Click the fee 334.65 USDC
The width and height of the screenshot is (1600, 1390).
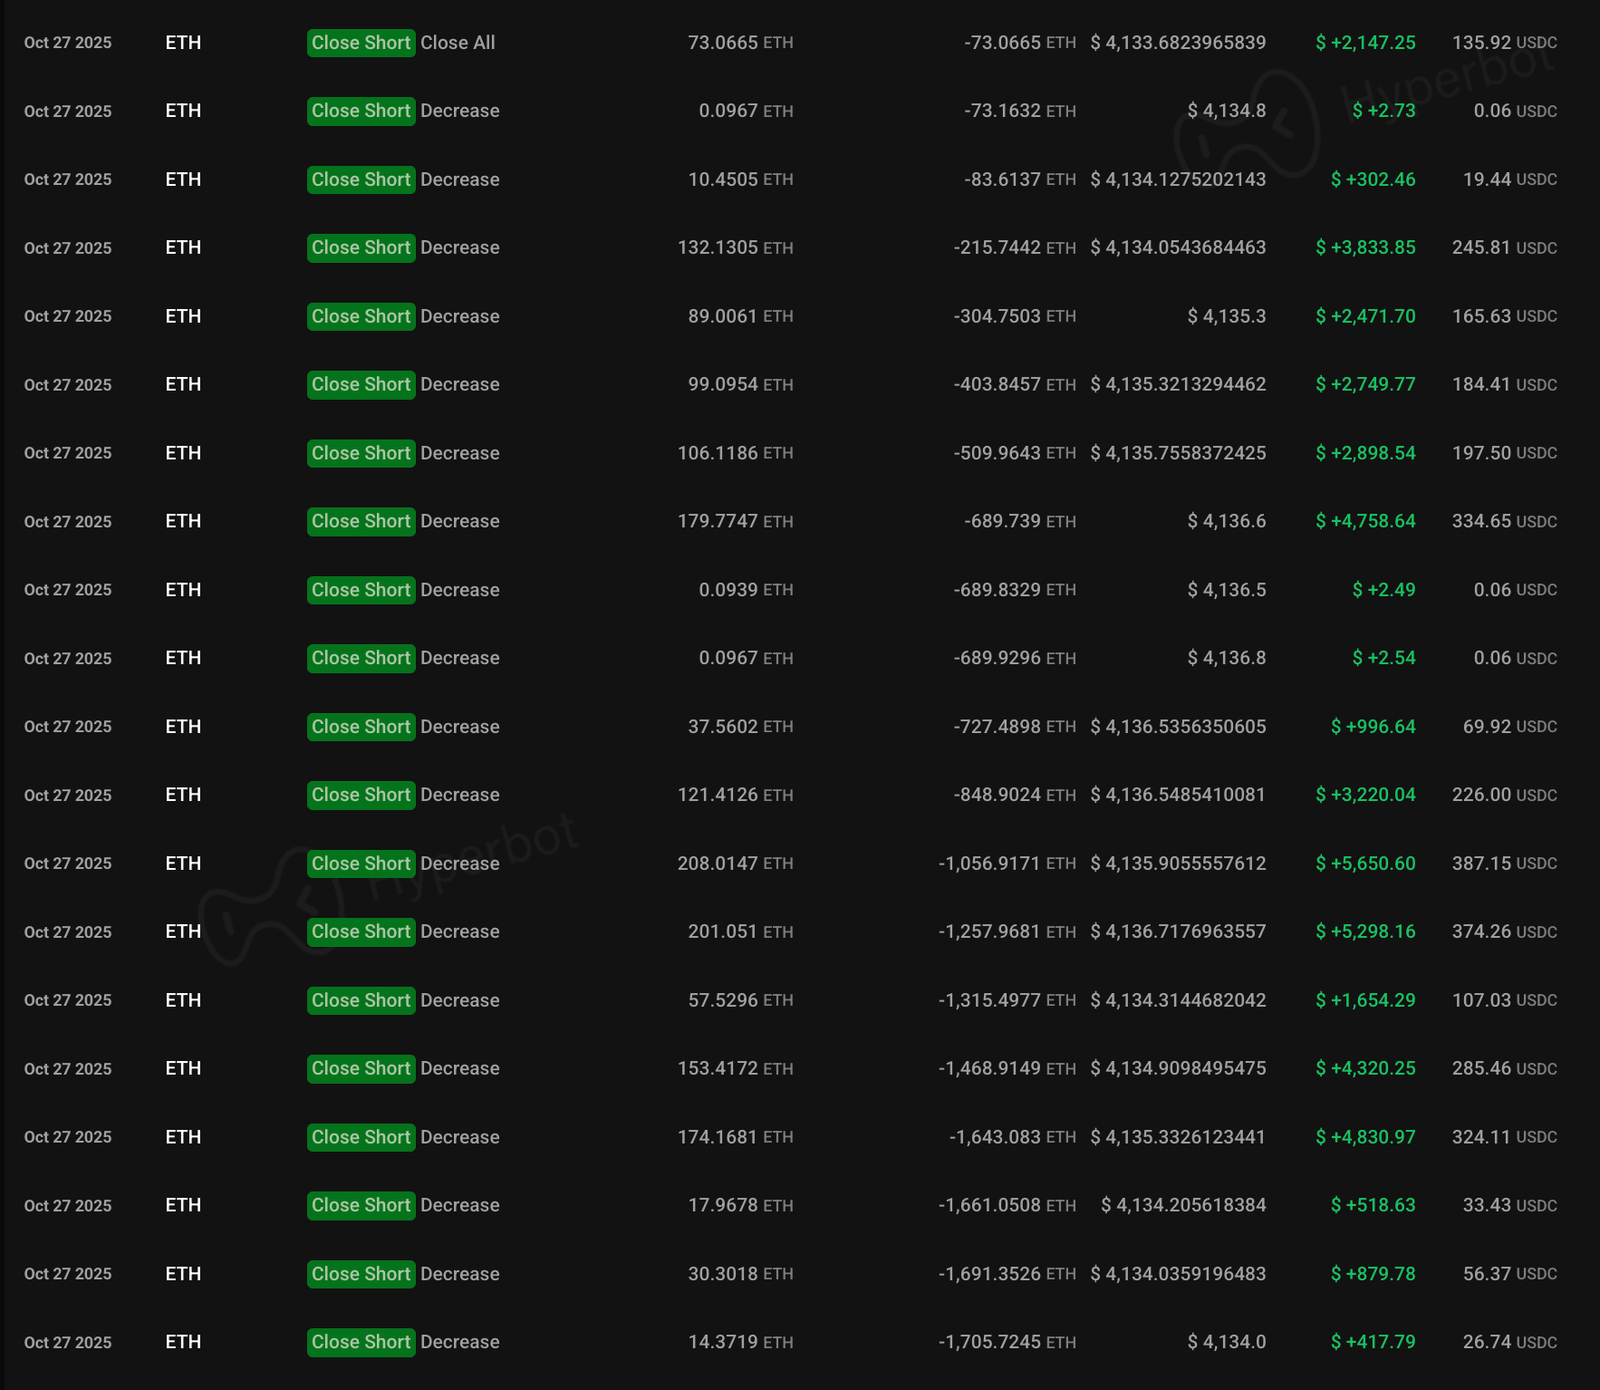(x=1505, y=522)
